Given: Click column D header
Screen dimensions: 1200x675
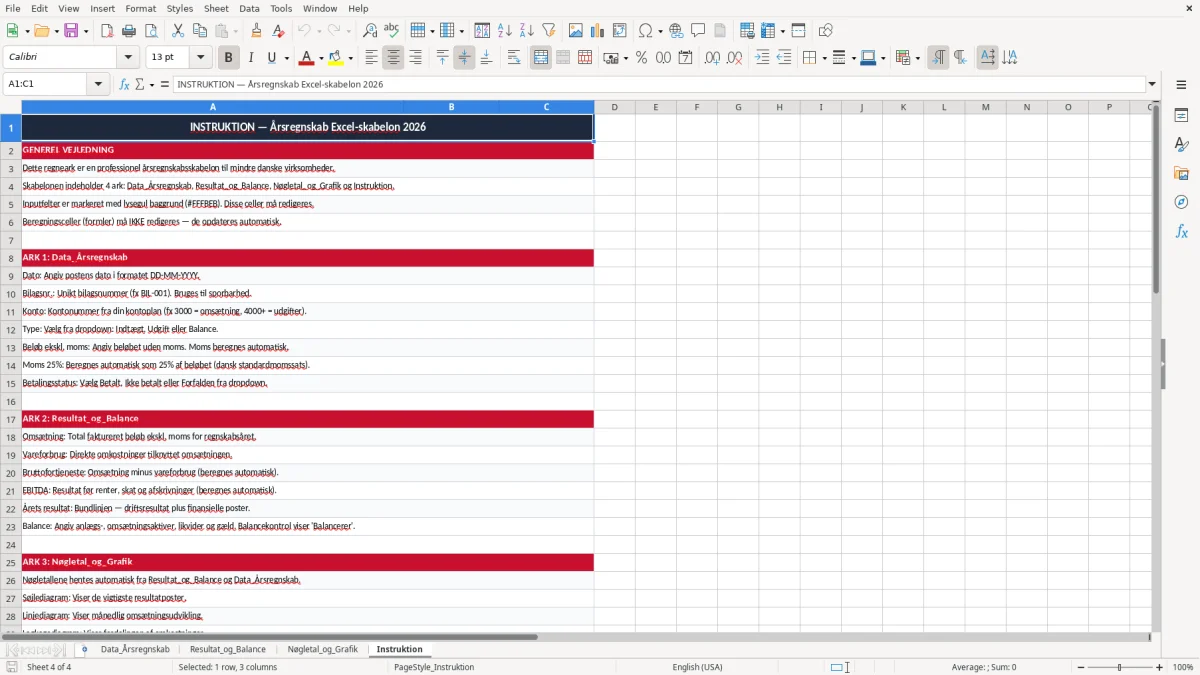Looking at the screenshot, I should tap(614, 107).
